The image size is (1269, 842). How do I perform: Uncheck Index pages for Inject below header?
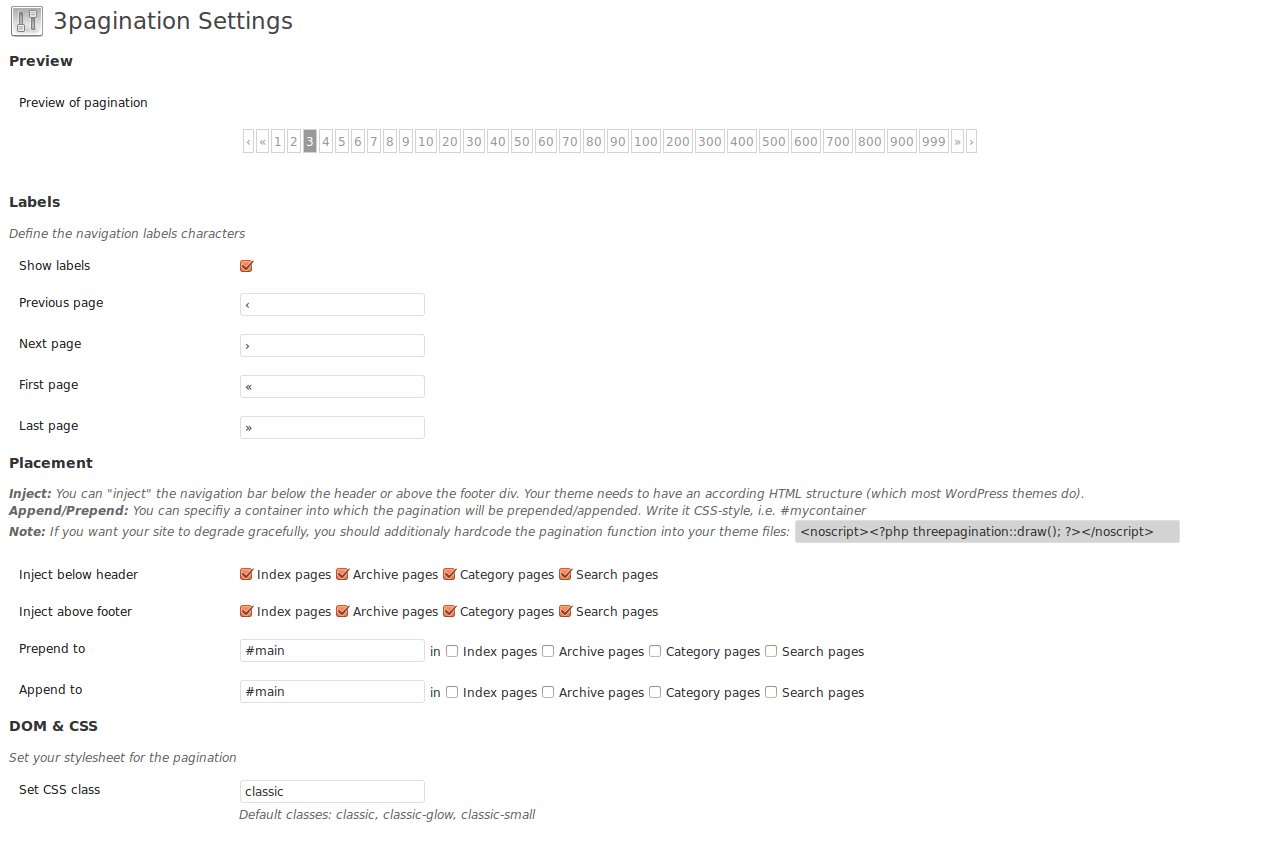point(246,574)
